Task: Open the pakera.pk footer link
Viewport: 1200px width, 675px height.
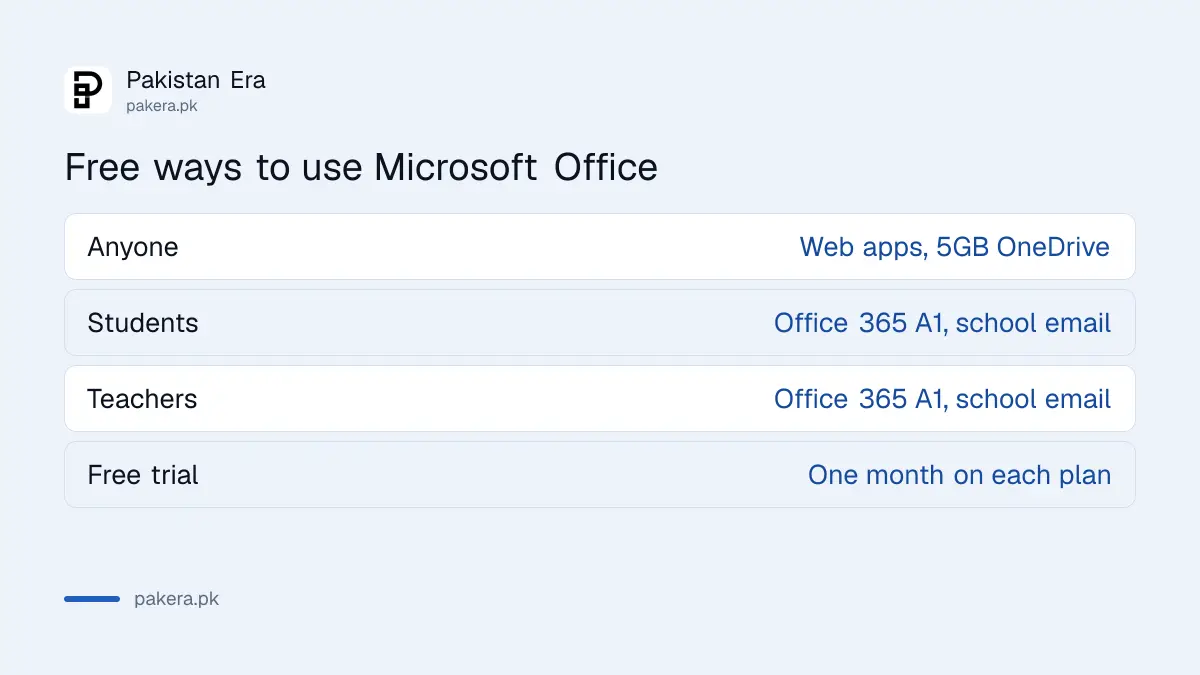Action: (176, 599)
